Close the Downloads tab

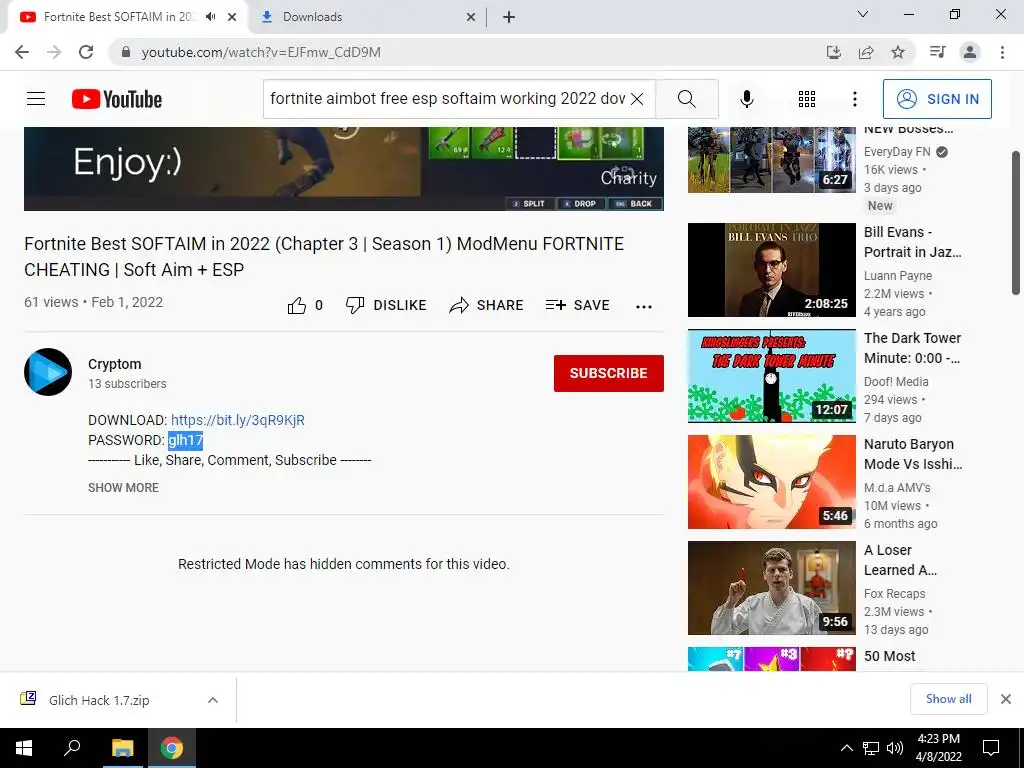(471, 18)
